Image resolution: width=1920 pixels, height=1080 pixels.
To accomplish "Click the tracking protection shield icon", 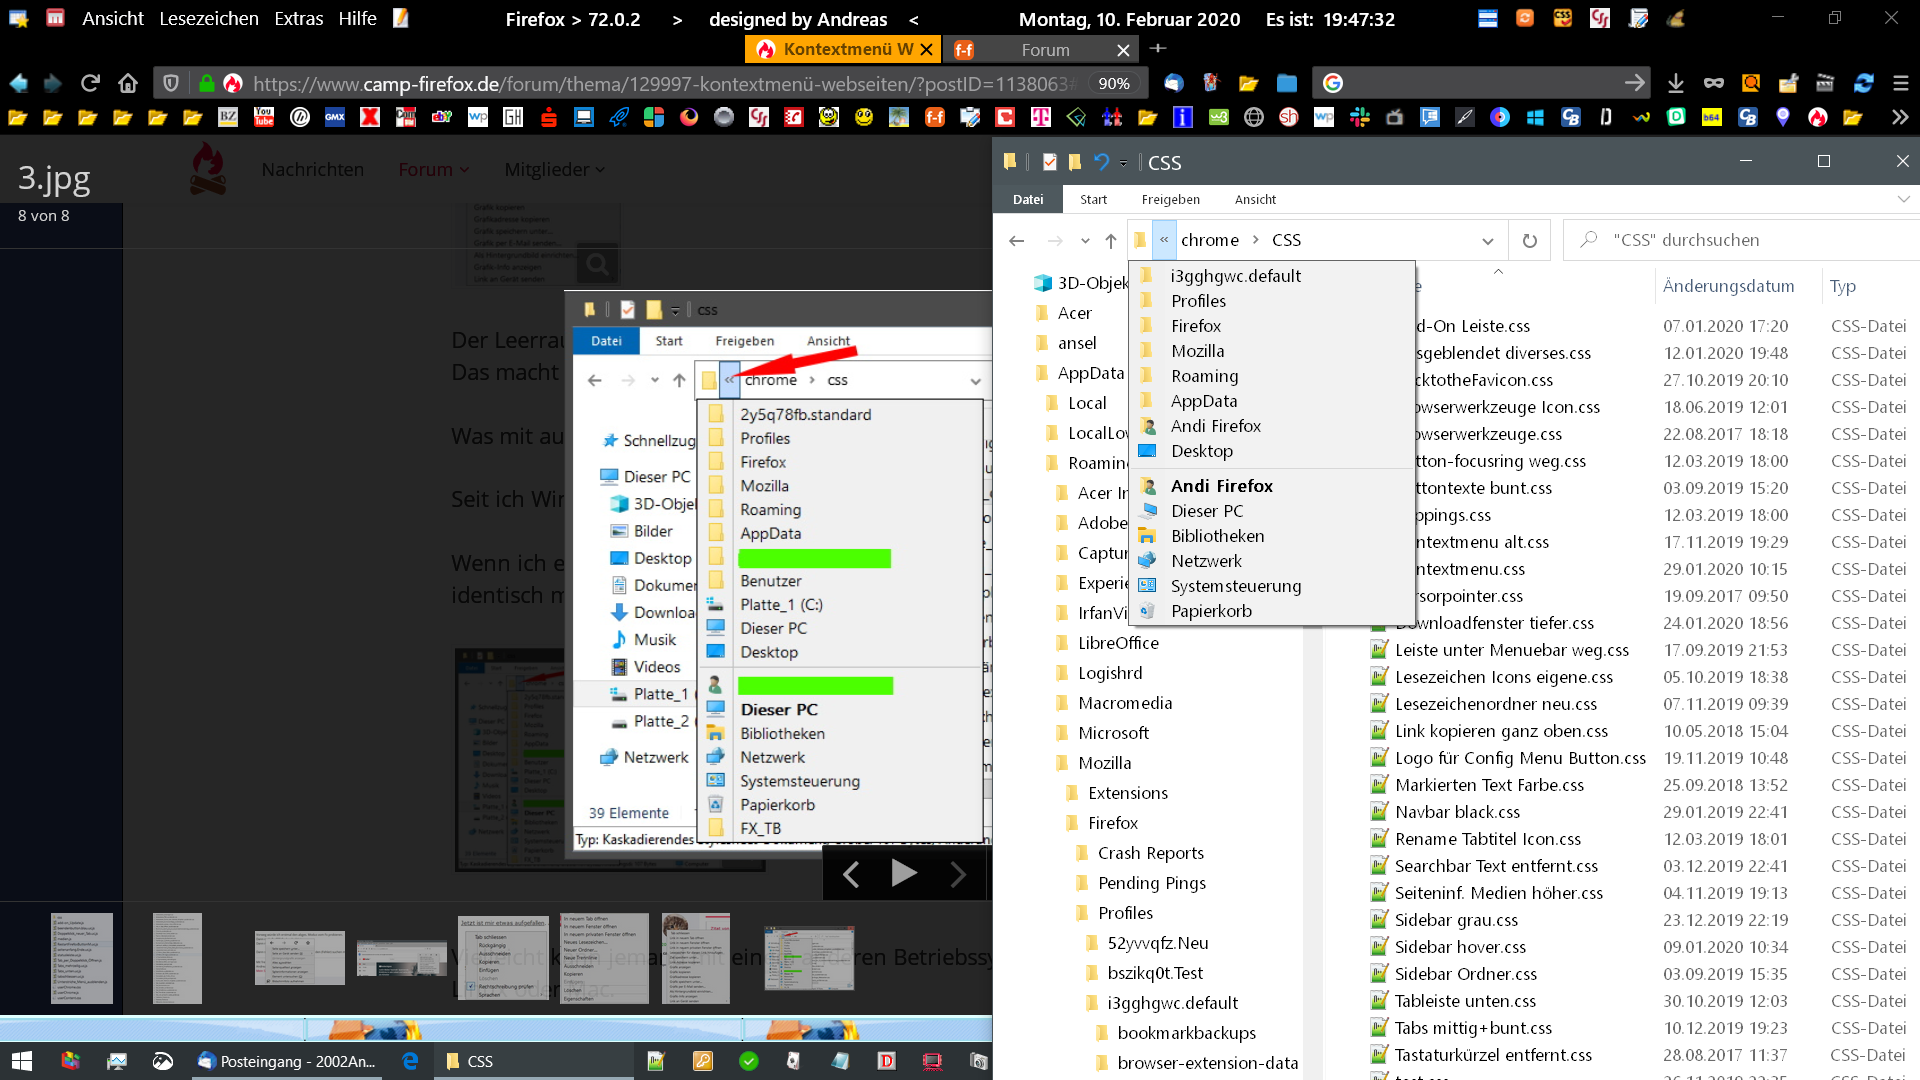I will (171, 83).
